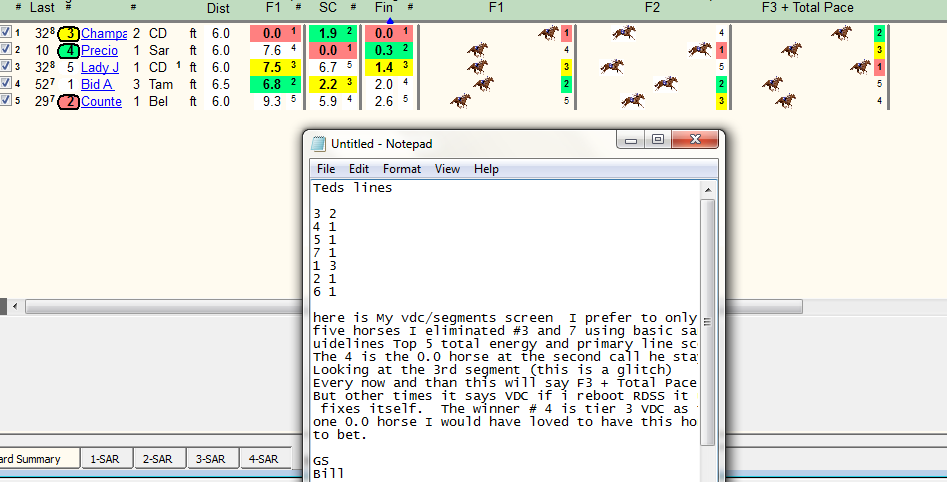Click the green F1 value 6.8
This screenshot has height=482, width=947.
pos(272,84)
